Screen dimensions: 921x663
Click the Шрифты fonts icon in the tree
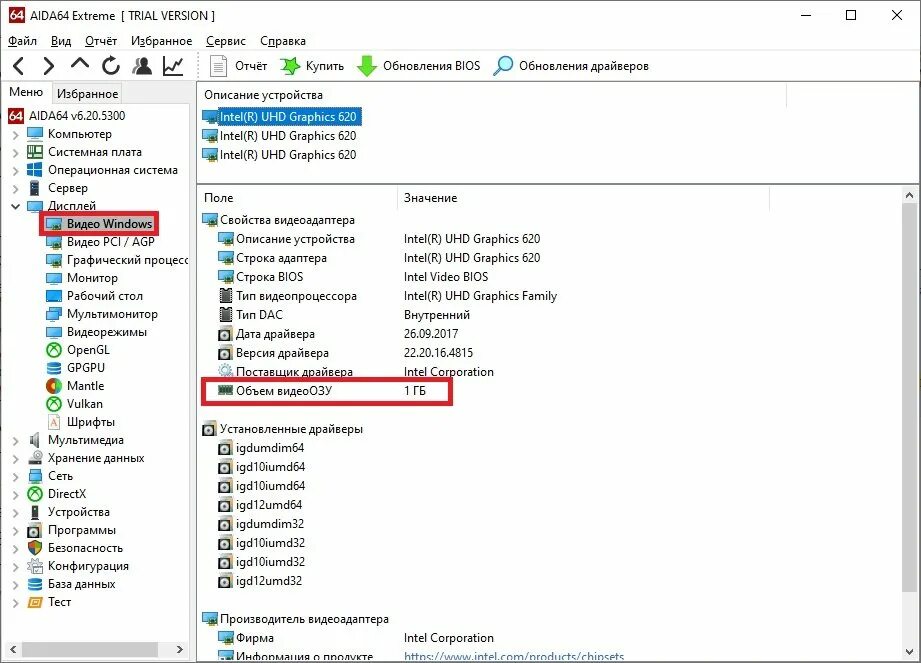pos(53,422)
